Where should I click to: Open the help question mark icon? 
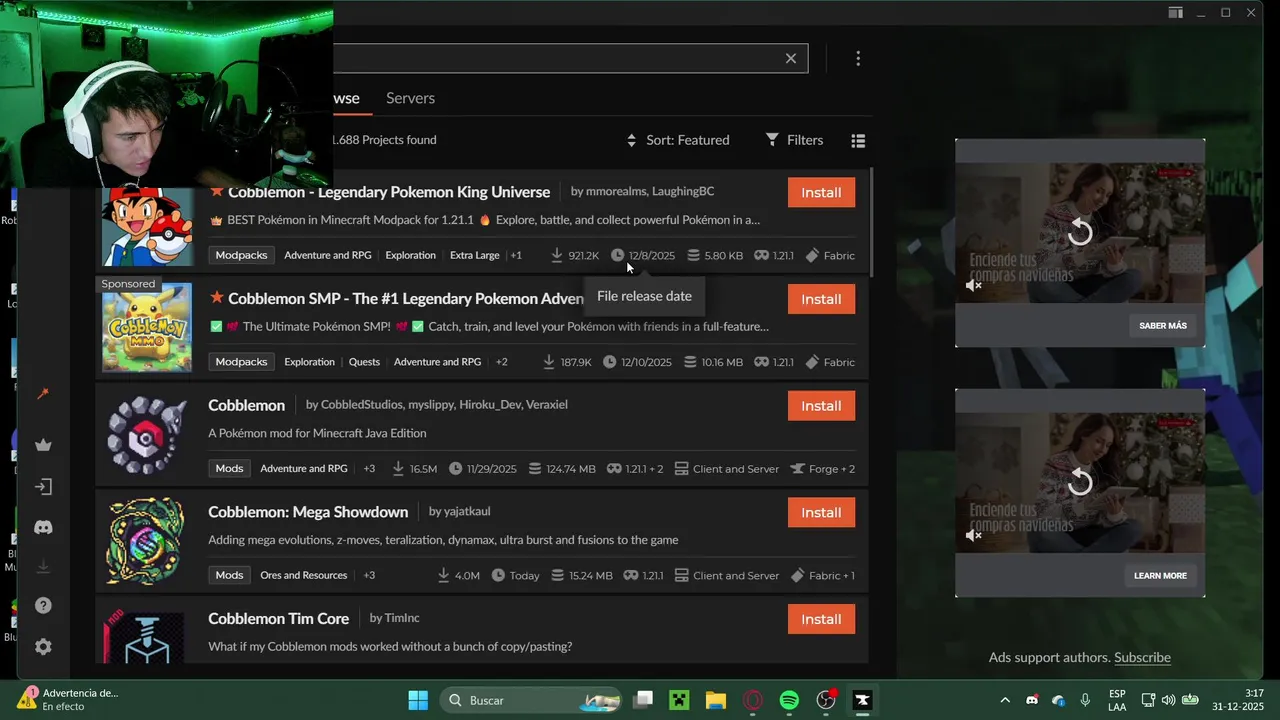(43, 605)
